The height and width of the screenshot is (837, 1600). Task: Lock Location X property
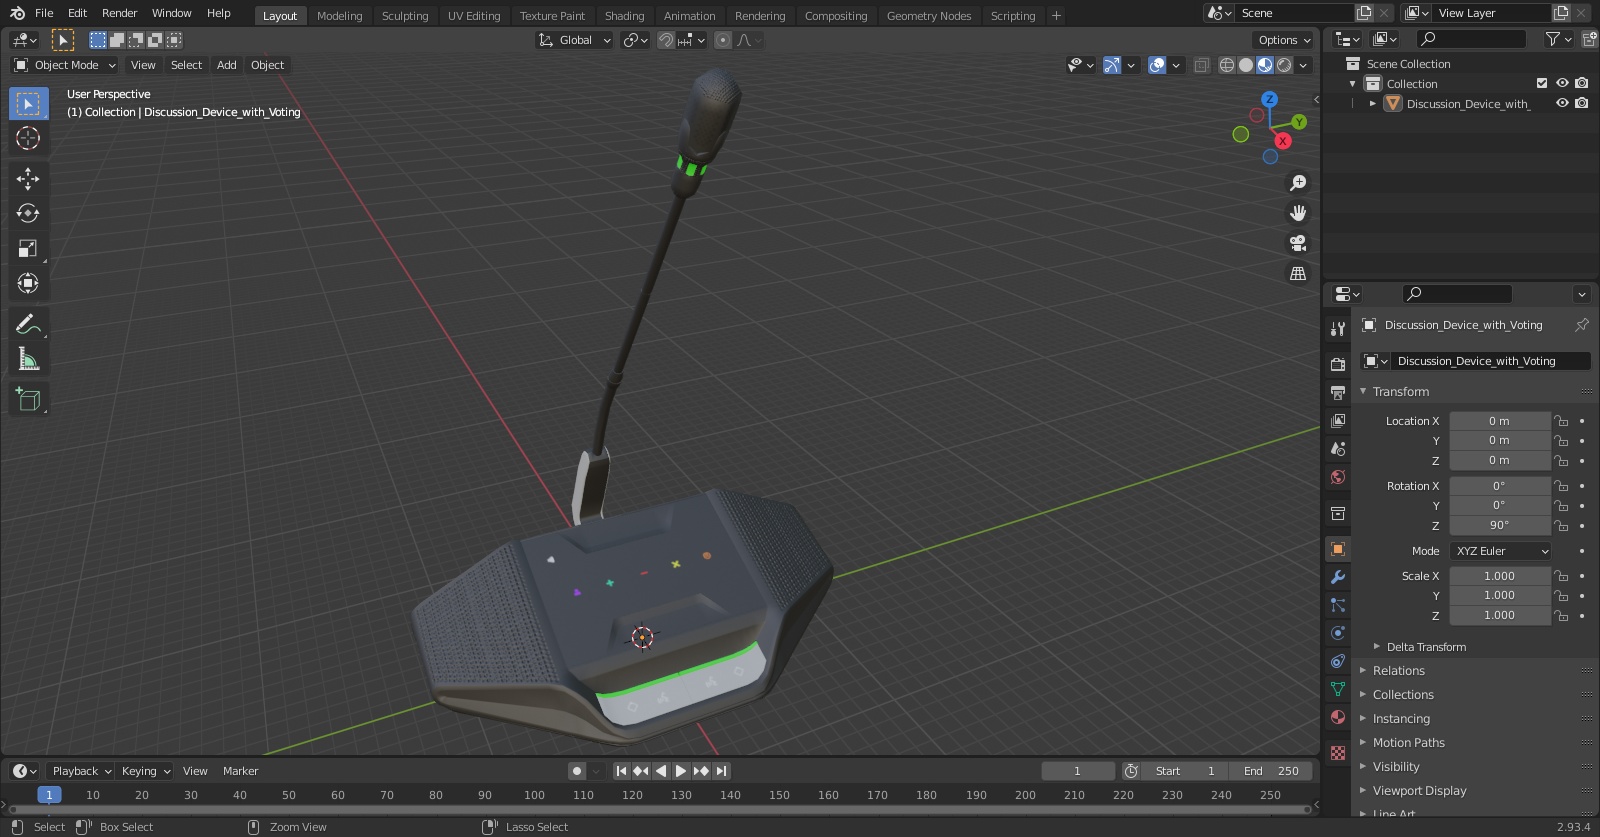[1561, 421]
